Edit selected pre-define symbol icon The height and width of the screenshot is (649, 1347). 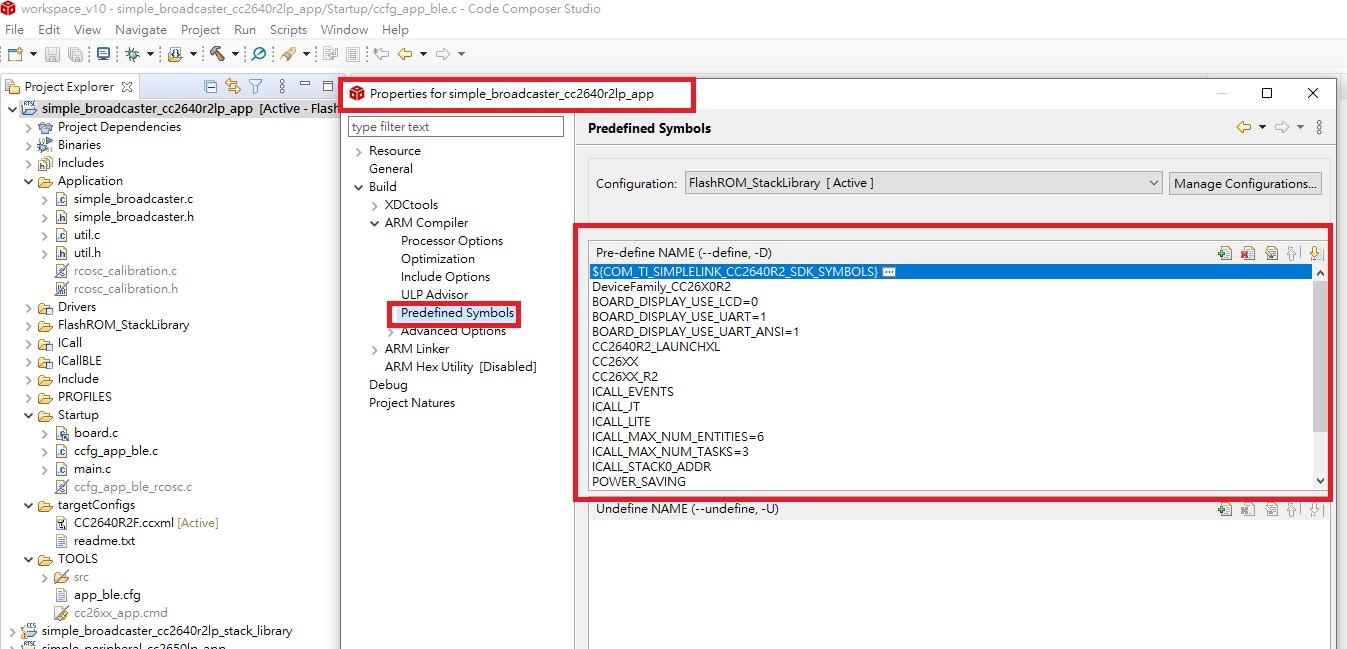coord(1272,254)
